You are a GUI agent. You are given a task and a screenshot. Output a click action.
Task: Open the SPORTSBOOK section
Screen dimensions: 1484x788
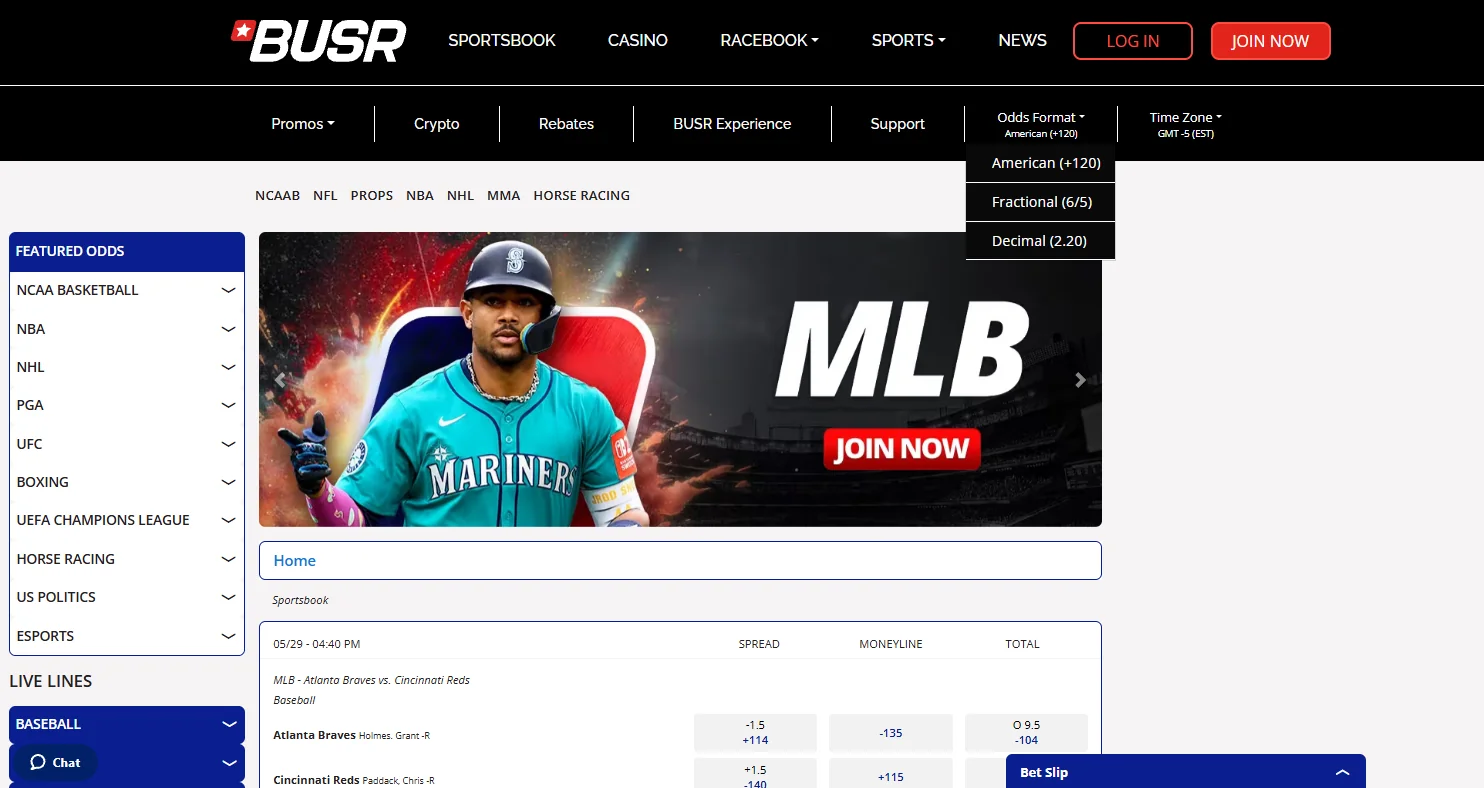tap(502, 41)
